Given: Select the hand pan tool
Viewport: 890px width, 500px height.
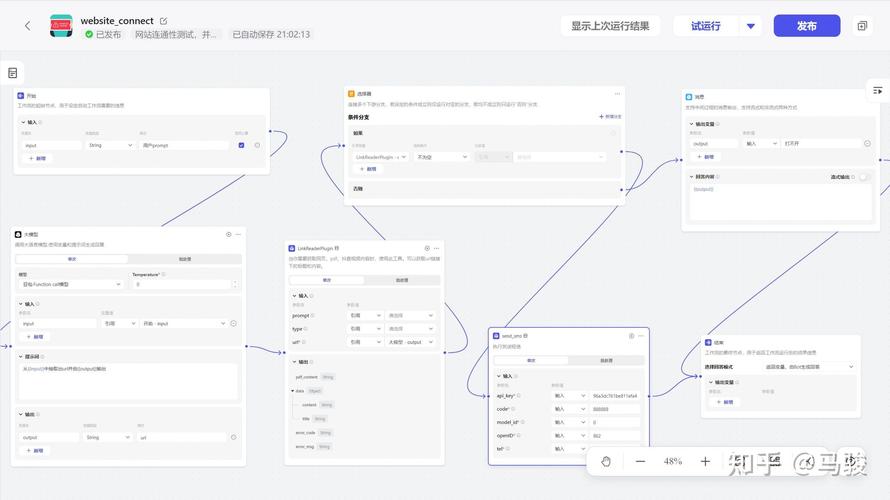Looking at the screenshot, I should pyautogui.click(x=606, y=461).
